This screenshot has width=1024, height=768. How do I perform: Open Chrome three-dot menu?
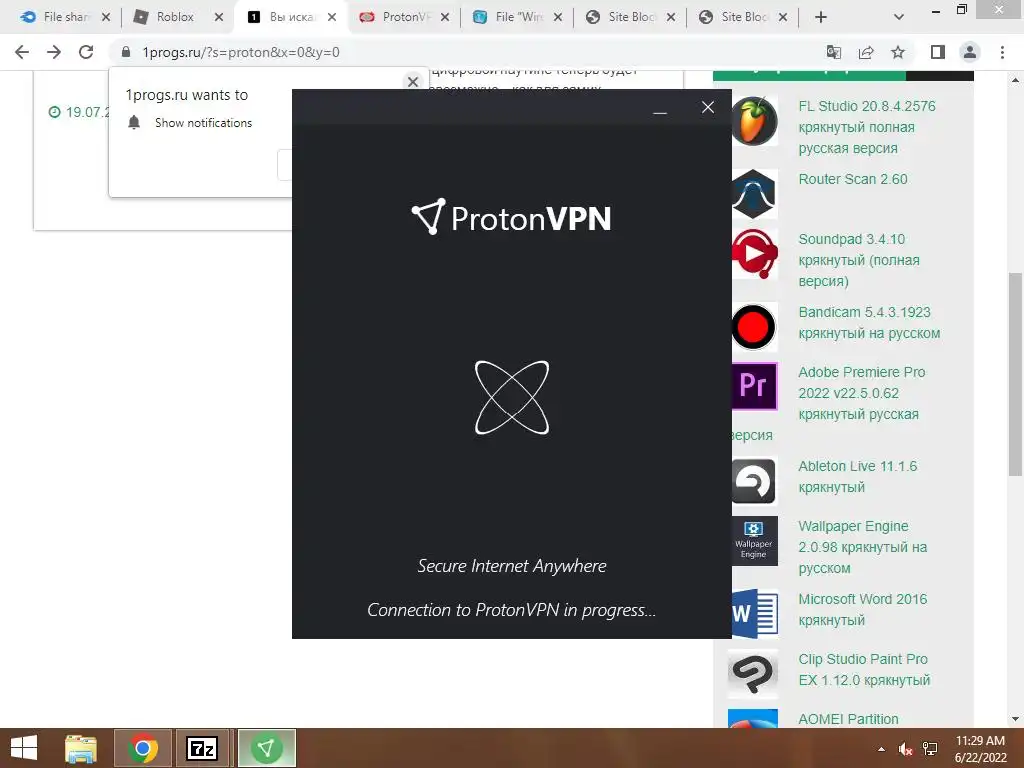tap(1002, 52)
